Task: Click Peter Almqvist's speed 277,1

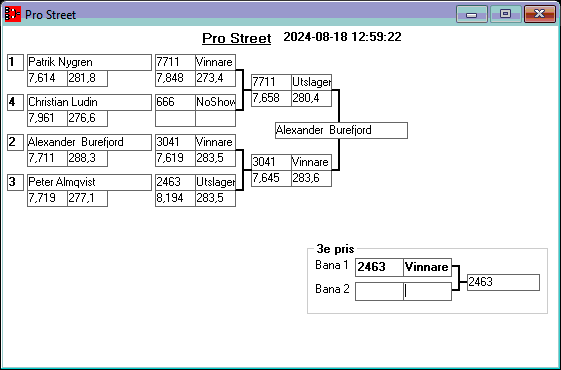Action: click(87, 199)
